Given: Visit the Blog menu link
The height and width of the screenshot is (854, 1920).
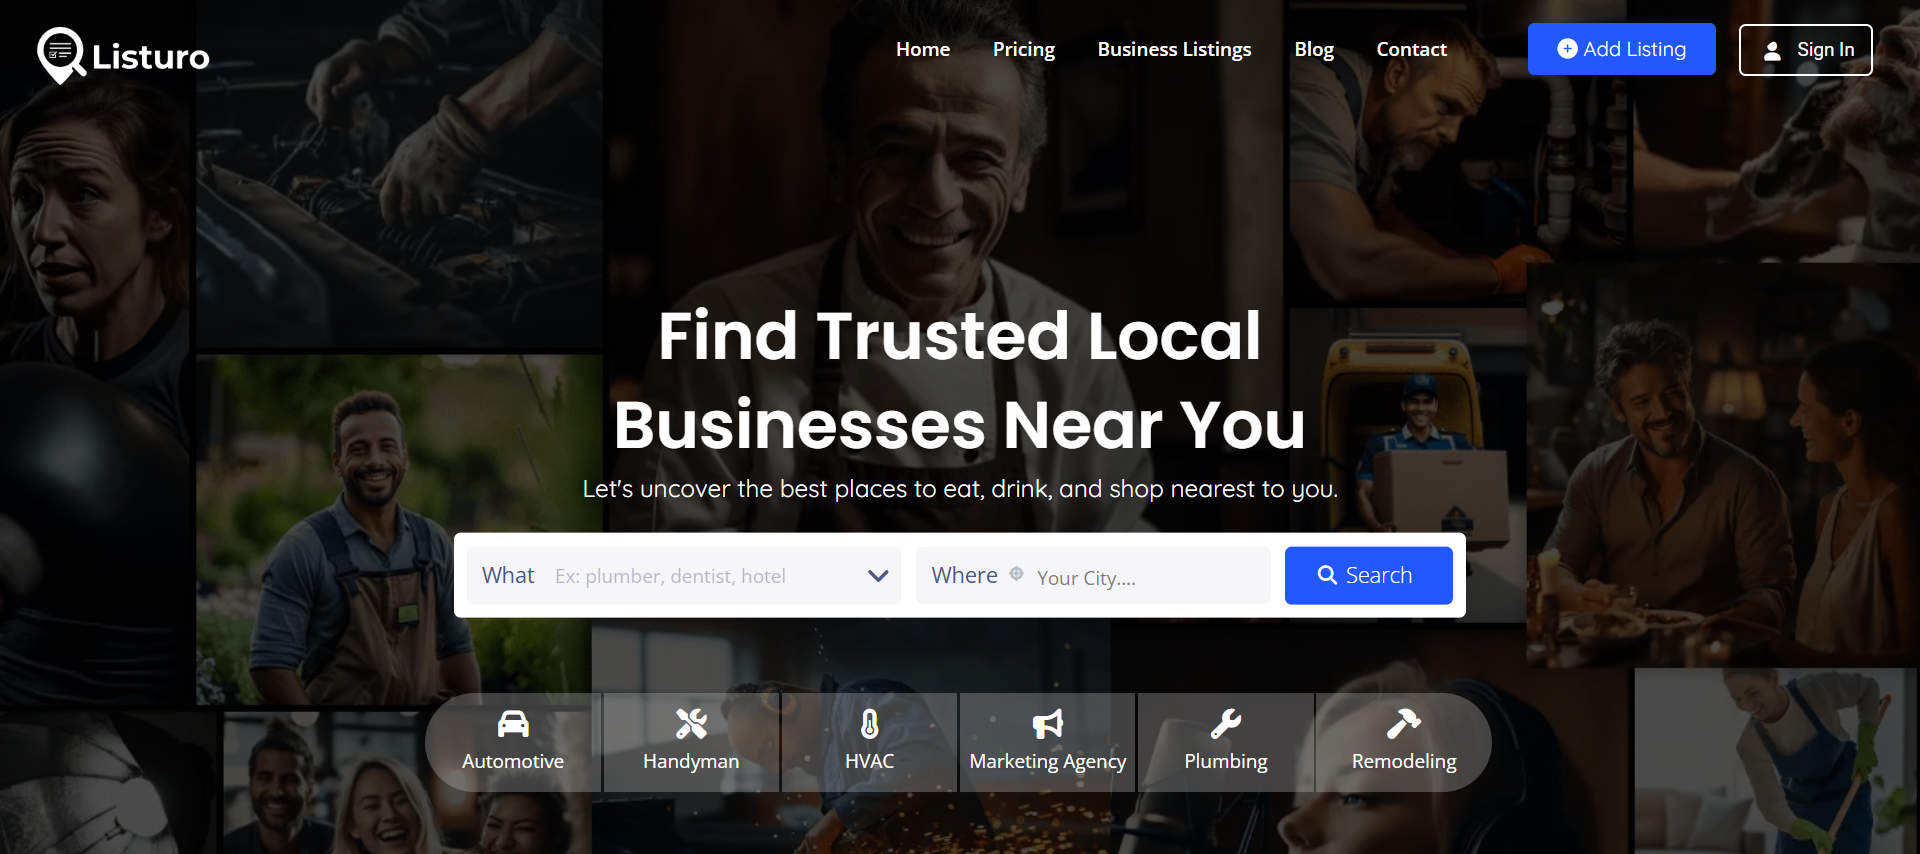Looking at the screenshot, I should point(1314,49).
